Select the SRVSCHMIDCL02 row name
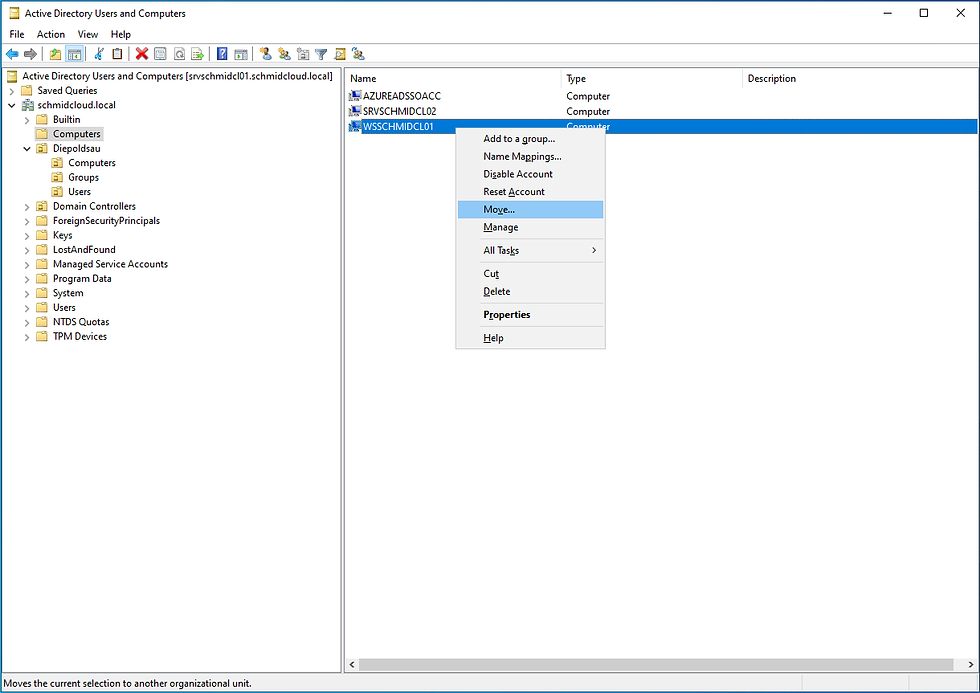The image size is (980, 693). [399, 111]
